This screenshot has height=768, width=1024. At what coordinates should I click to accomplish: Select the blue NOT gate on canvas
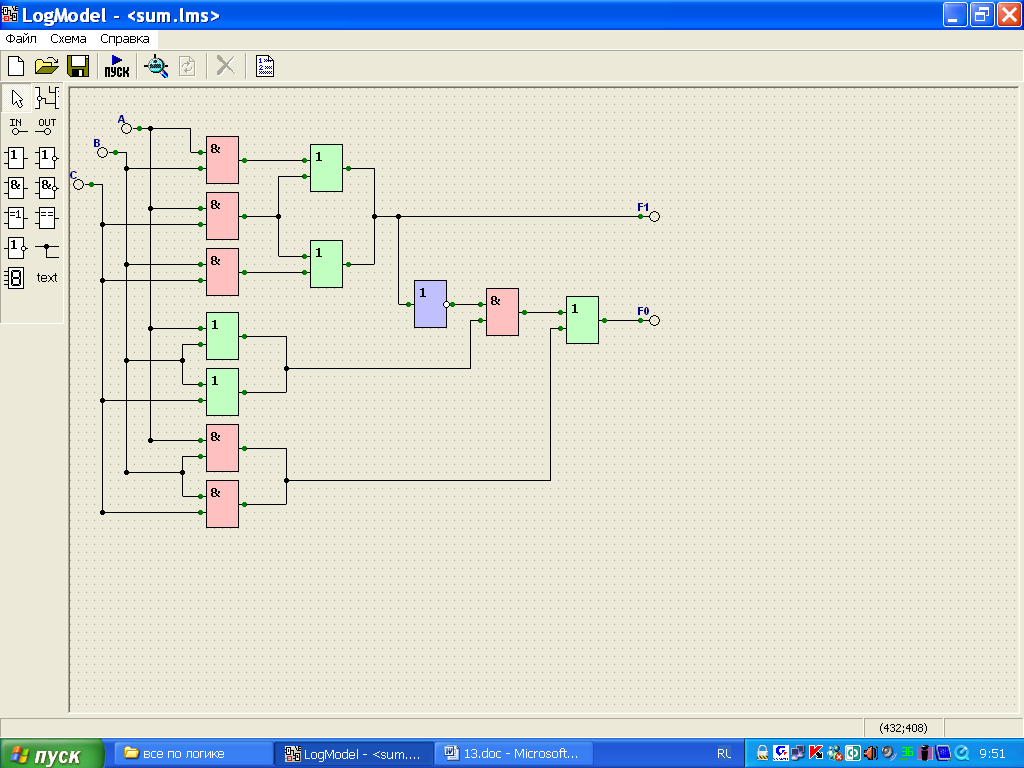point(430,304)
